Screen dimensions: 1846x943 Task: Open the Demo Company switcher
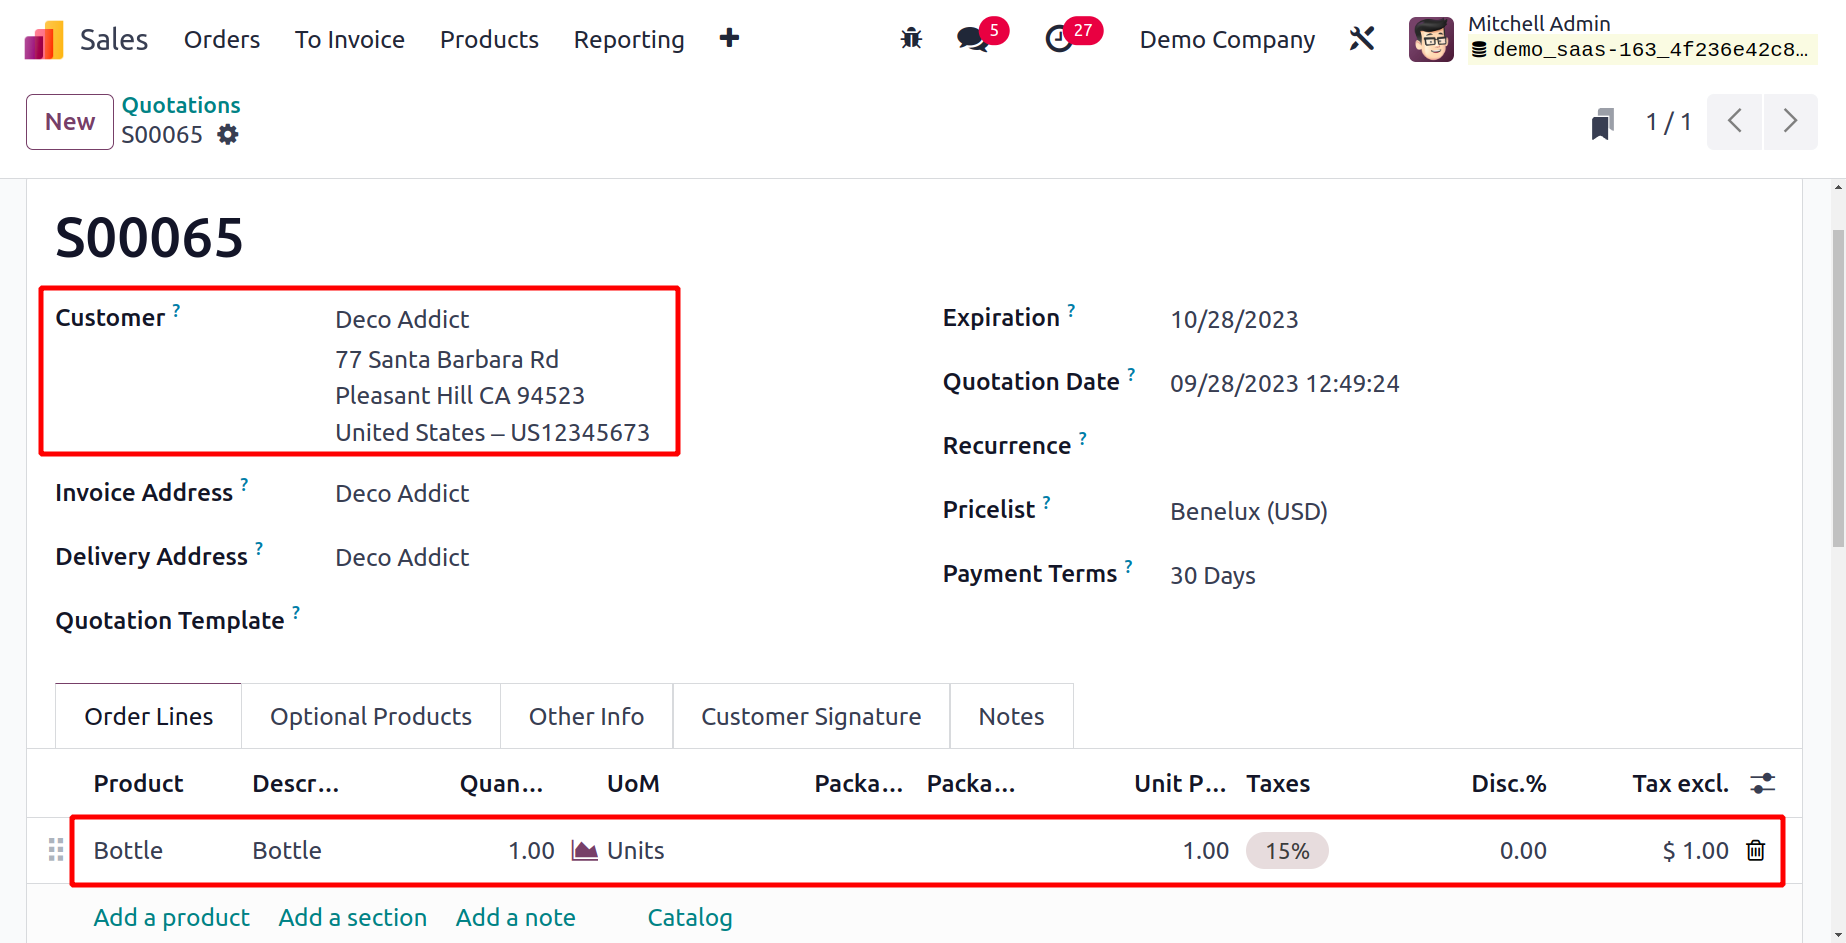coord(1227,40)
